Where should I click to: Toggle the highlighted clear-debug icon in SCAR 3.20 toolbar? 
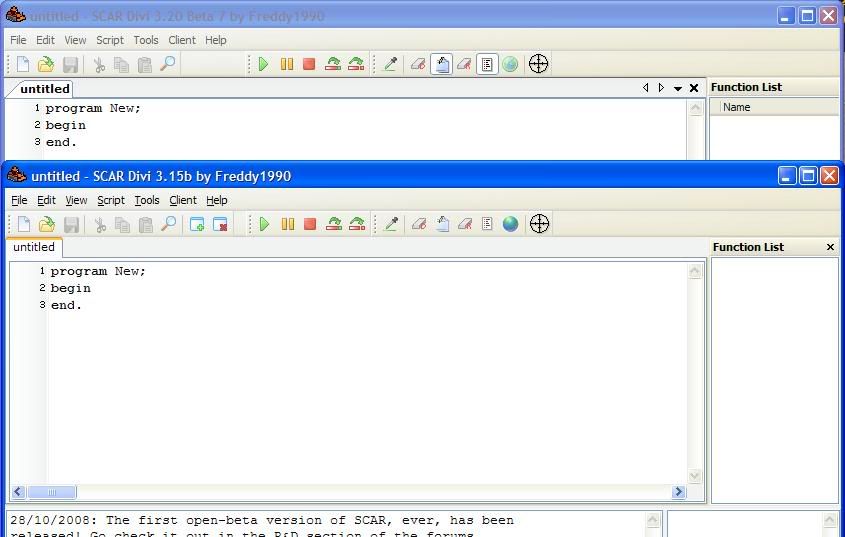click(x=441, y=64)
